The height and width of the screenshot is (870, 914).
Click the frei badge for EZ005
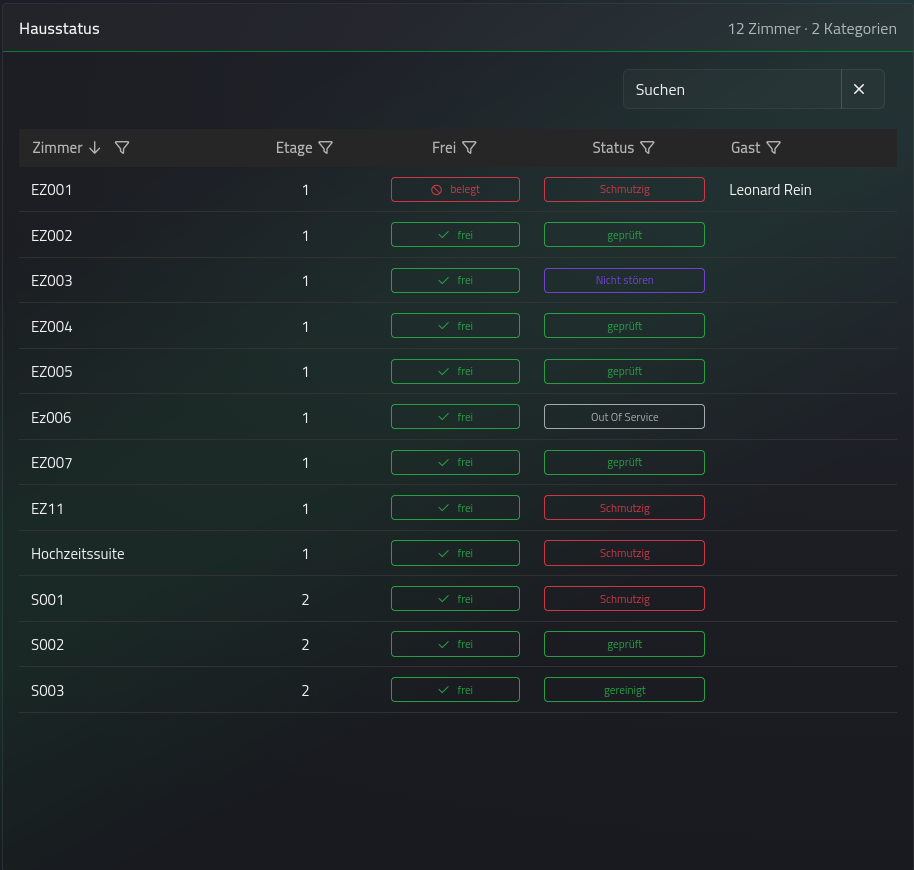(x=455, y=371)
